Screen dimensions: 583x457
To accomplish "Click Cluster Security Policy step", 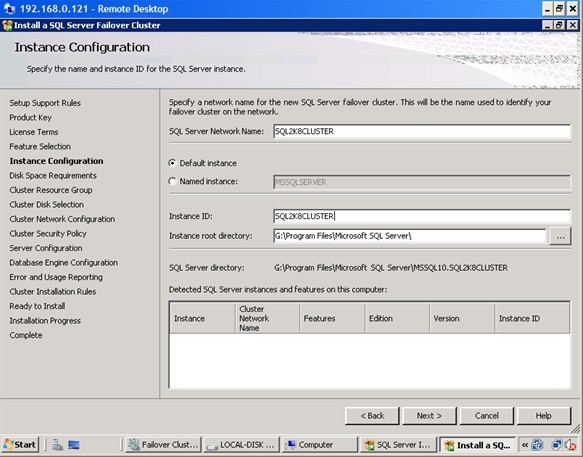I will [48, 234].
